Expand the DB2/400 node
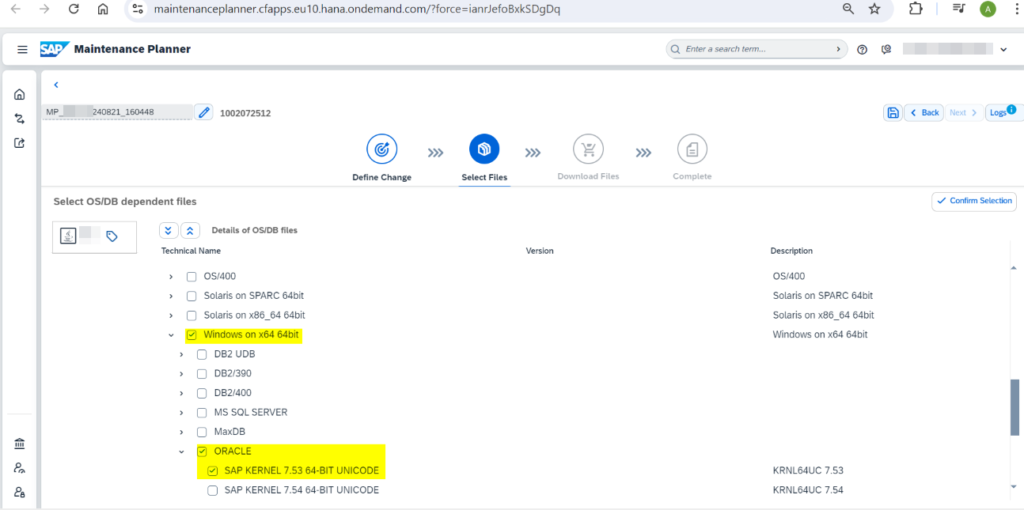 [182, 393]
